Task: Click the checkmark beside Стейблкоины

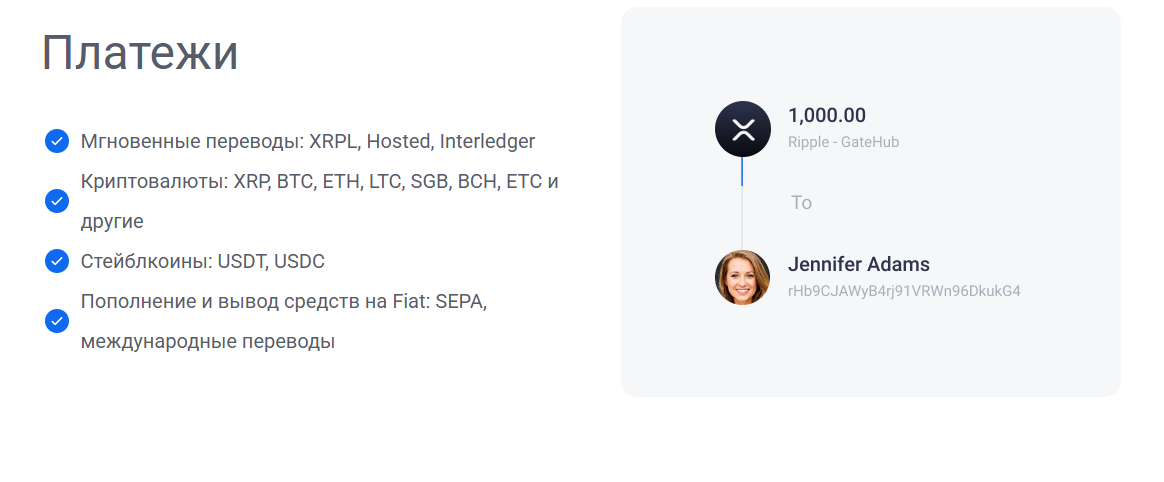Action: (x=57, y=261)
